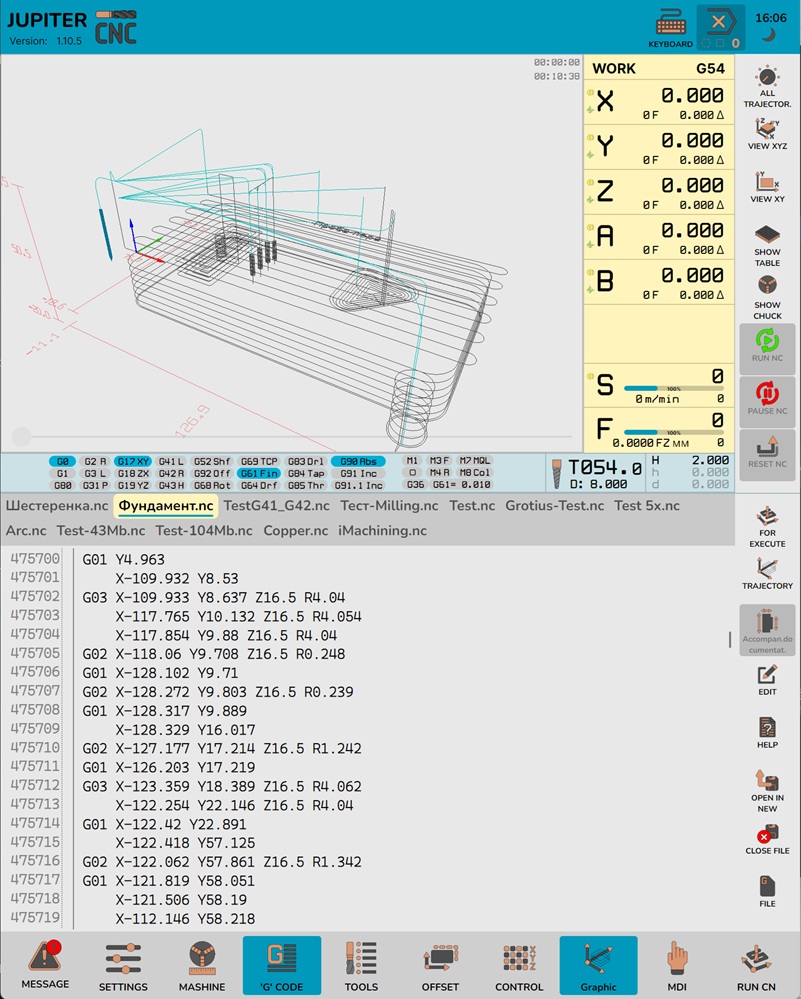Open ALL TRAJECTOR. display options
The height and width of the screenshot is (999, 801).
[767, 85]
